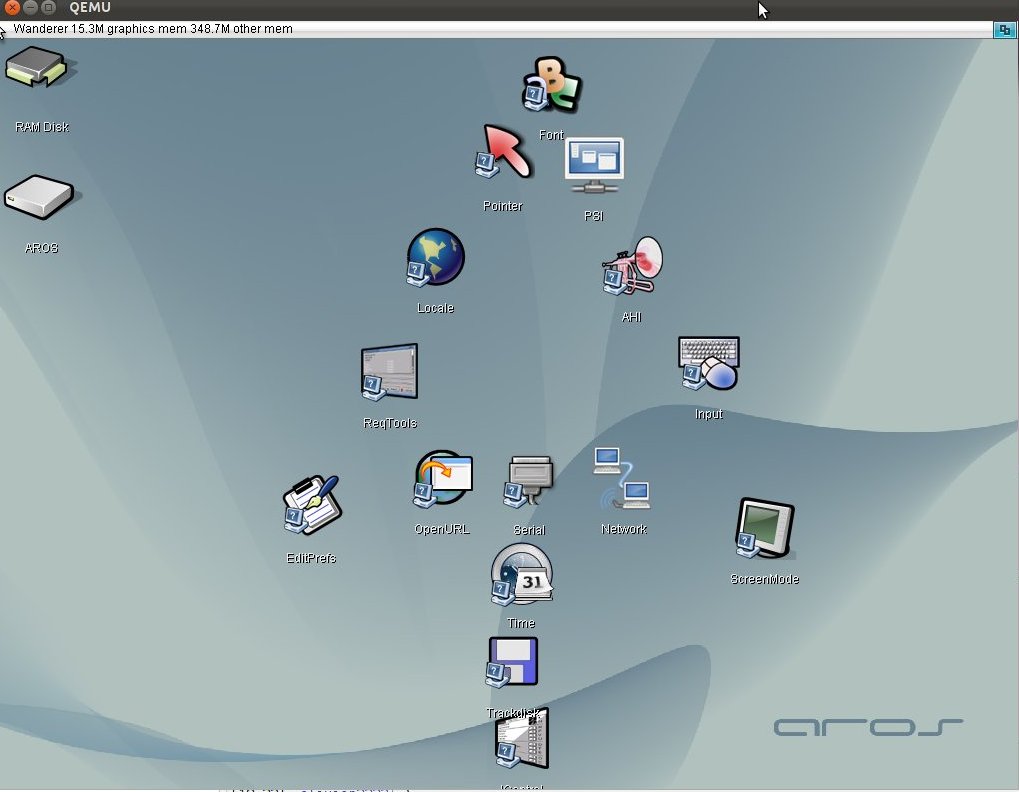1019x792 pixels.
Task: Click the IControl preferences icon
Action: 521,741
